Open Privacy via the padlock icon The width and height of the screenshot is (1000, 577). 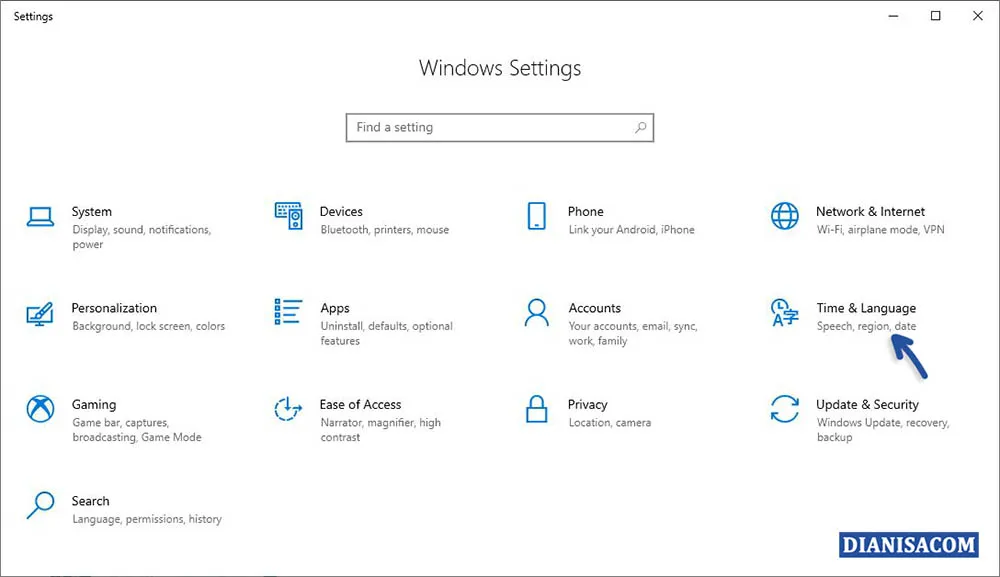pos(536,410)
